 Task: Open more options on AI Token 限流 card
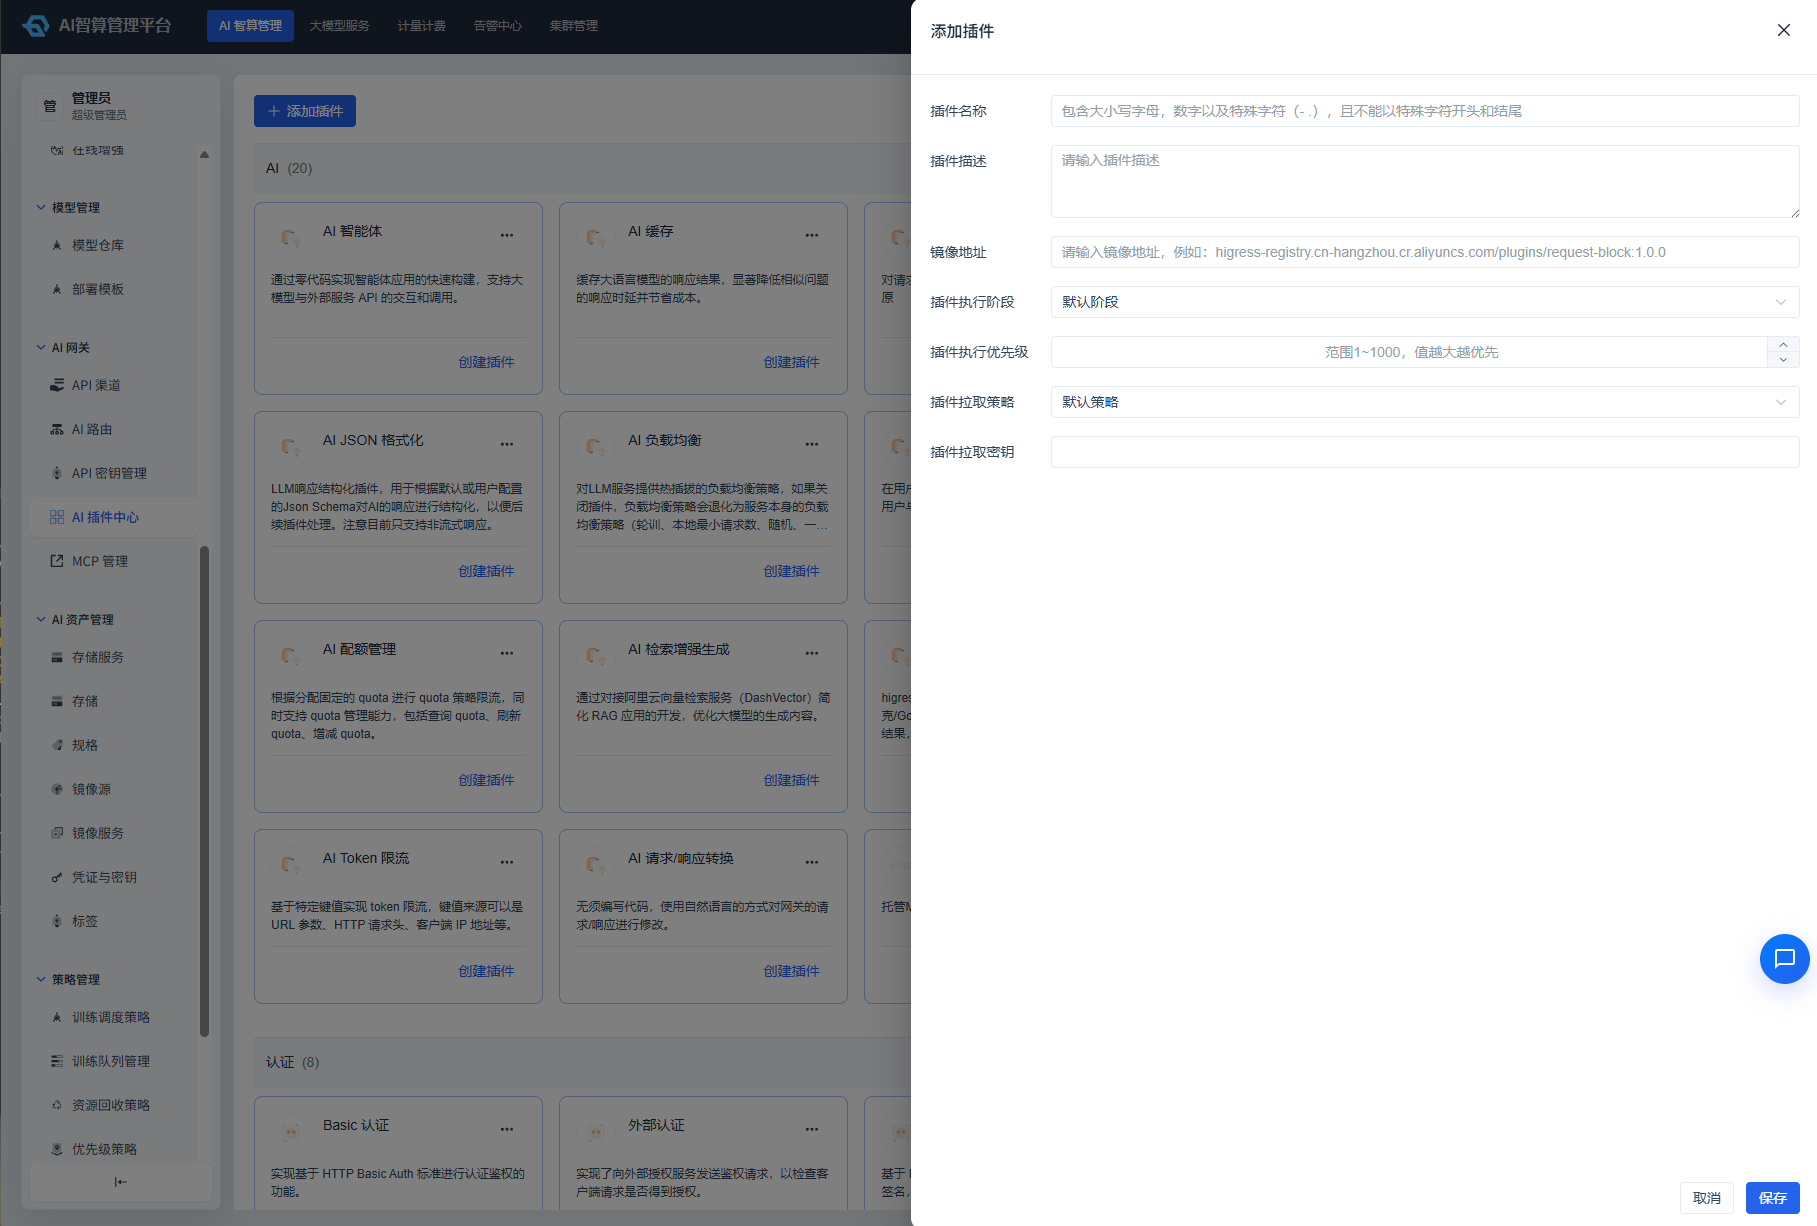click(507, 862)
